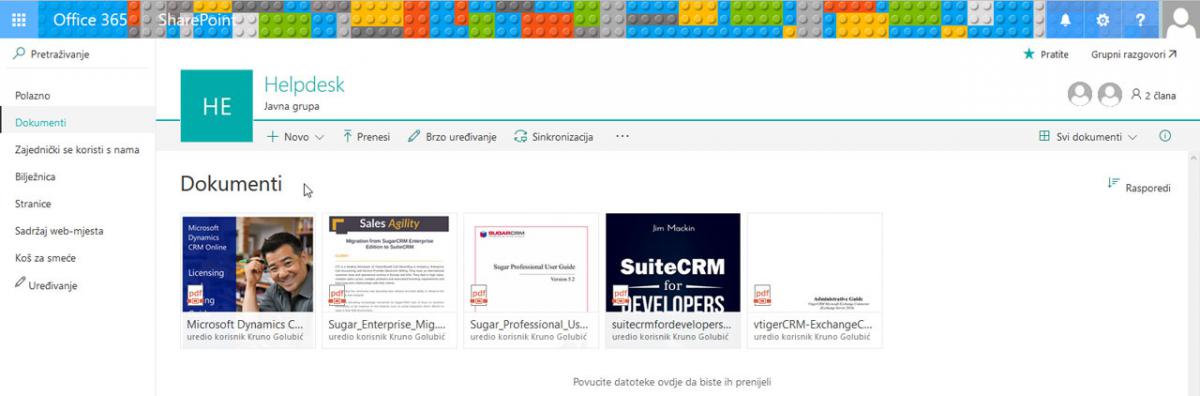This screenshot has height=396, width=1200.
Task: Click the suitecrmfordevelopers... file name
Action: [672, 324]
